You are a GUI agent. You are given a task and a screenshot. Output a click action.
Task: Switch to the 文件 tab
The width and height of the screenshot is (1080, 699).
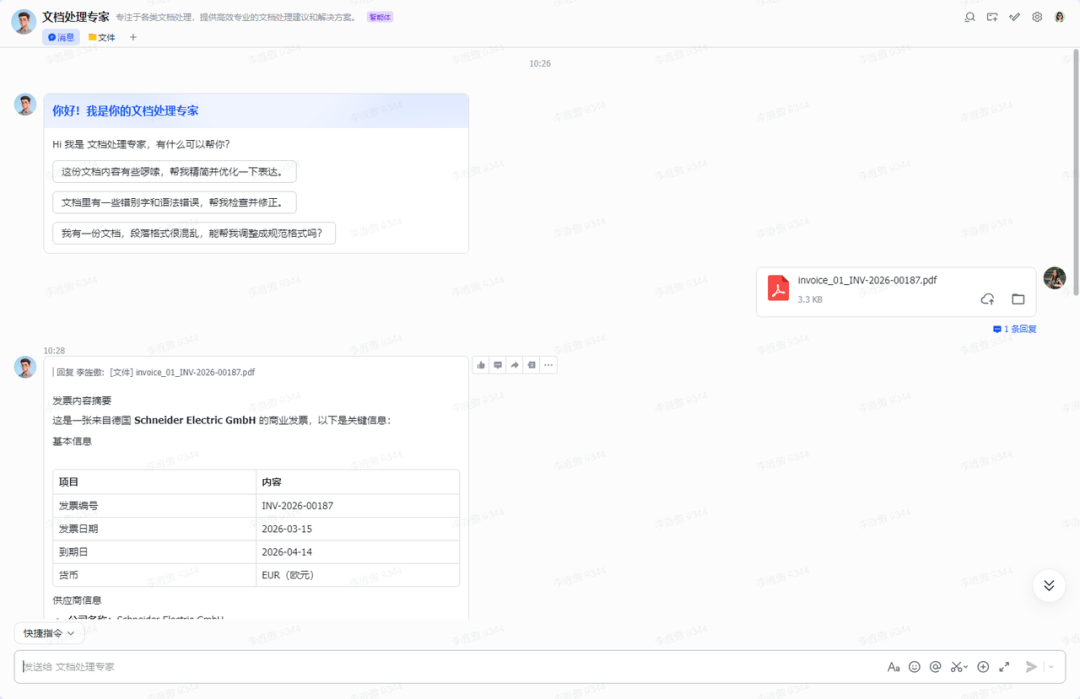pyautogui.click(x=102, y=37)
